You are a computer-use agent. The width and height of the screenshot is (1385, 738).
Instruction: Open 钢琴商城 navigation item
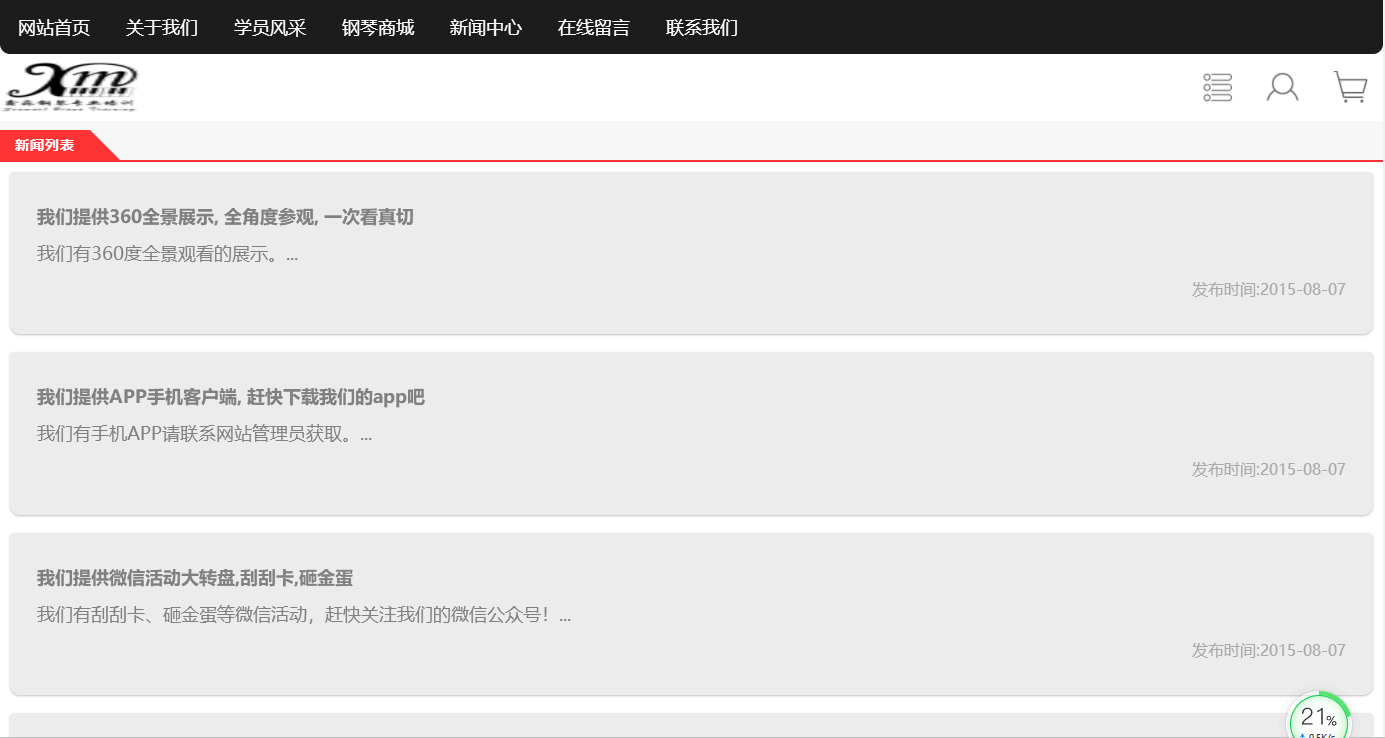(x=378, y=28)
